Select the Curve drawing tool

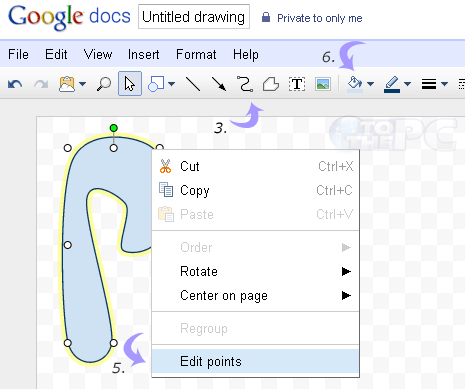pyautogui.click(x=245, y=84)
